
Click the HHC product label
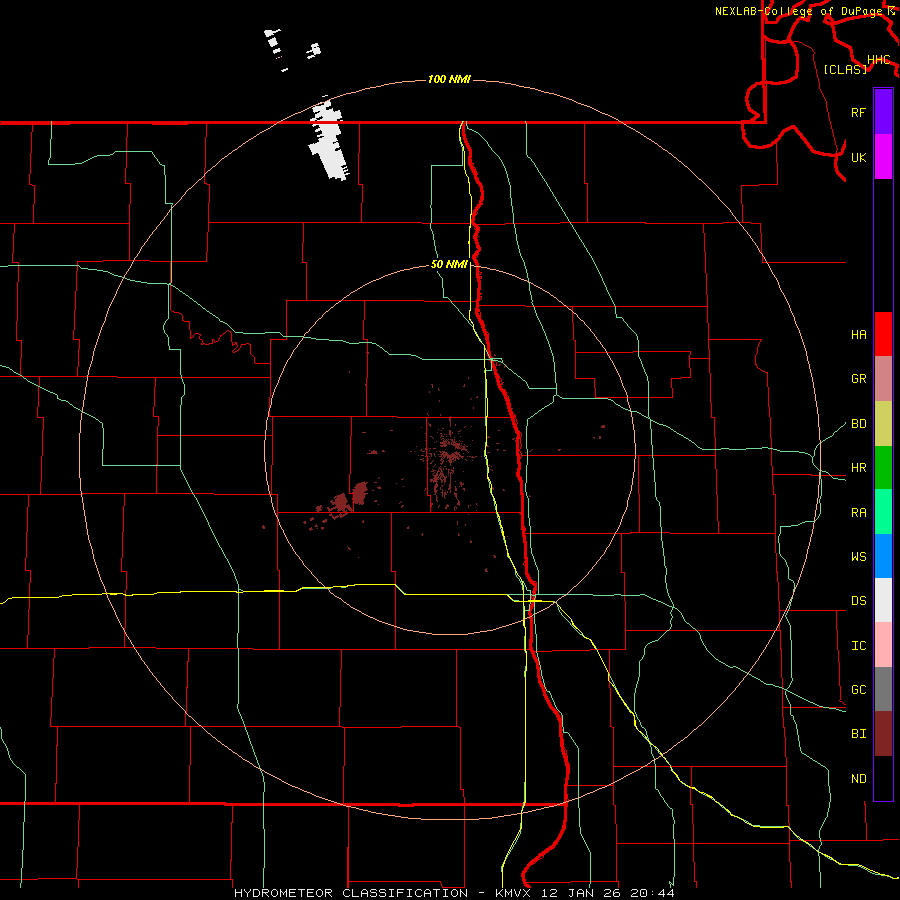tap(878, 60)
